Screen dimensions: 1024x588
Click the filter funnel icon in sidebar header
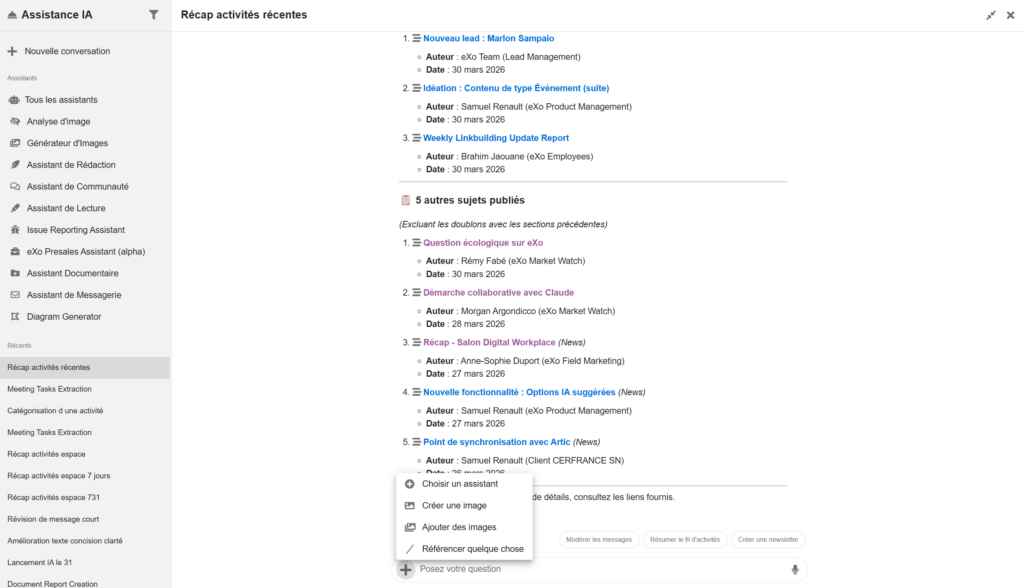pyautogui.click(x=153, y=15)
